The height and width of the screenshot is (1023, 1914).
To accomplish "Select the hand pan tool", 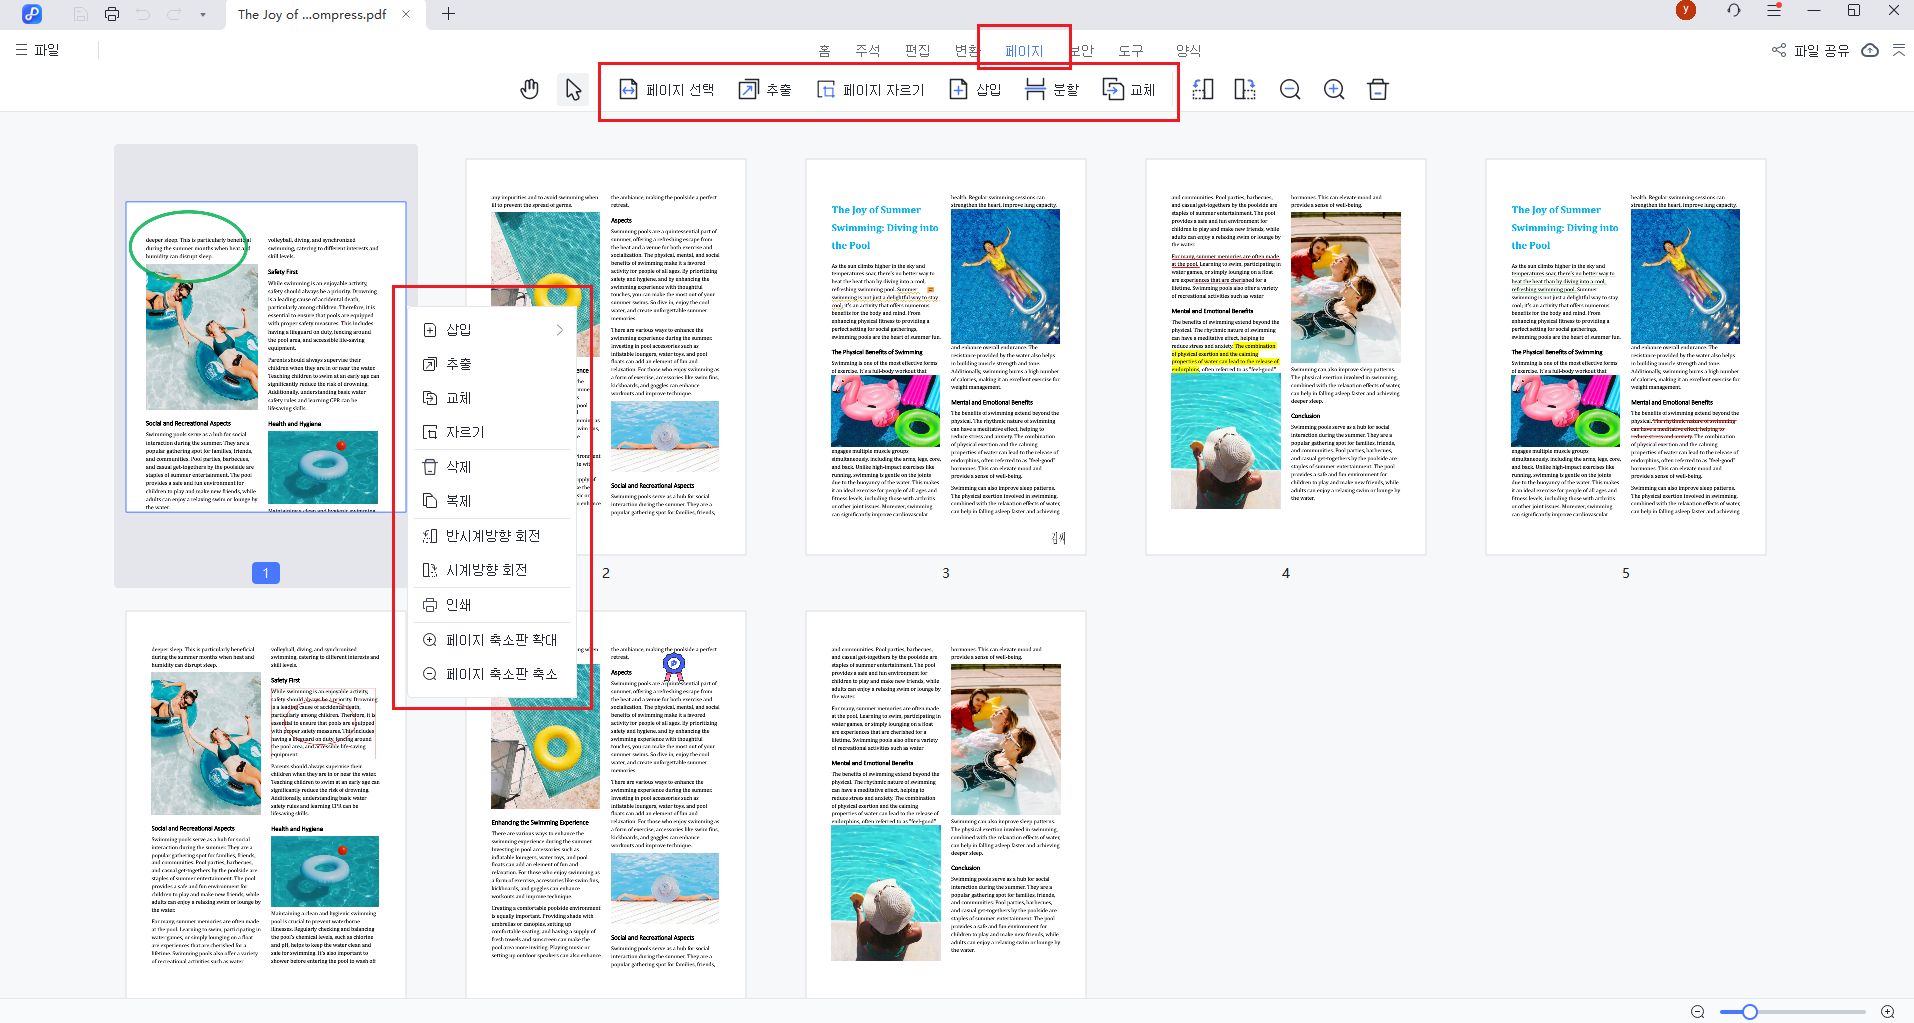I will click(x=529, y=90).
